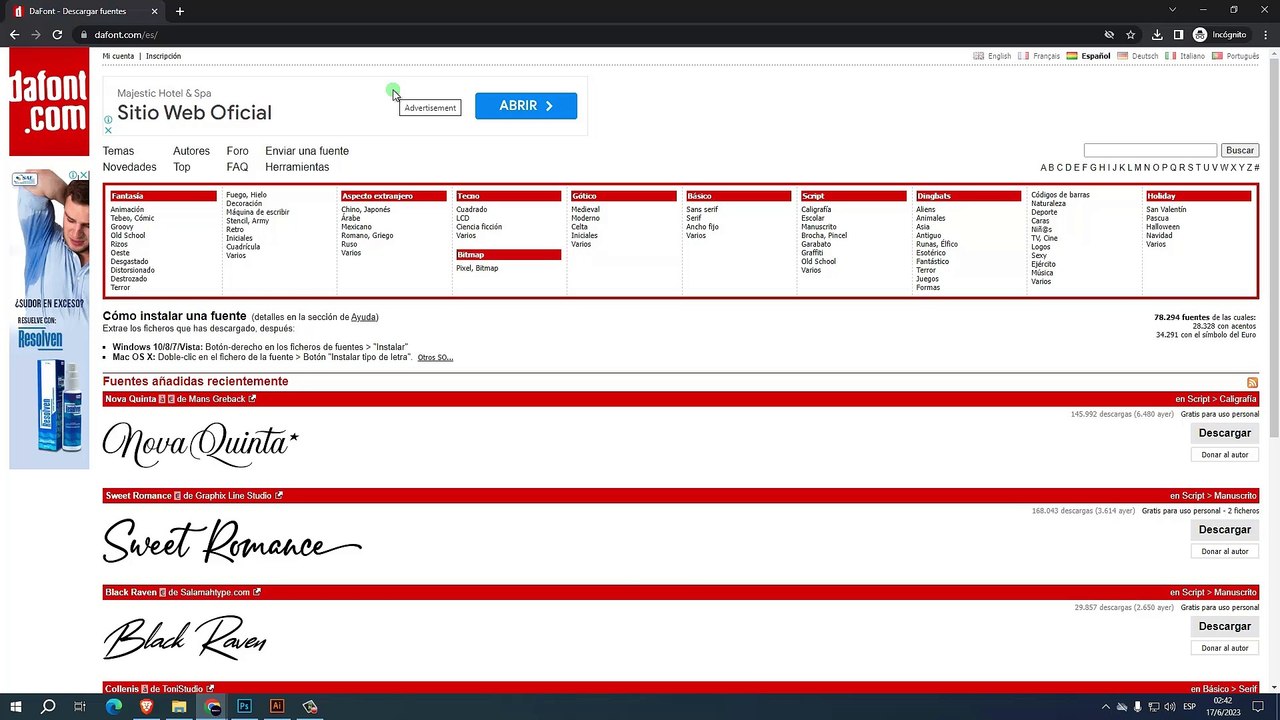Download the Nova Quinta font
1280x720 pixels.
pos(1225,433)
